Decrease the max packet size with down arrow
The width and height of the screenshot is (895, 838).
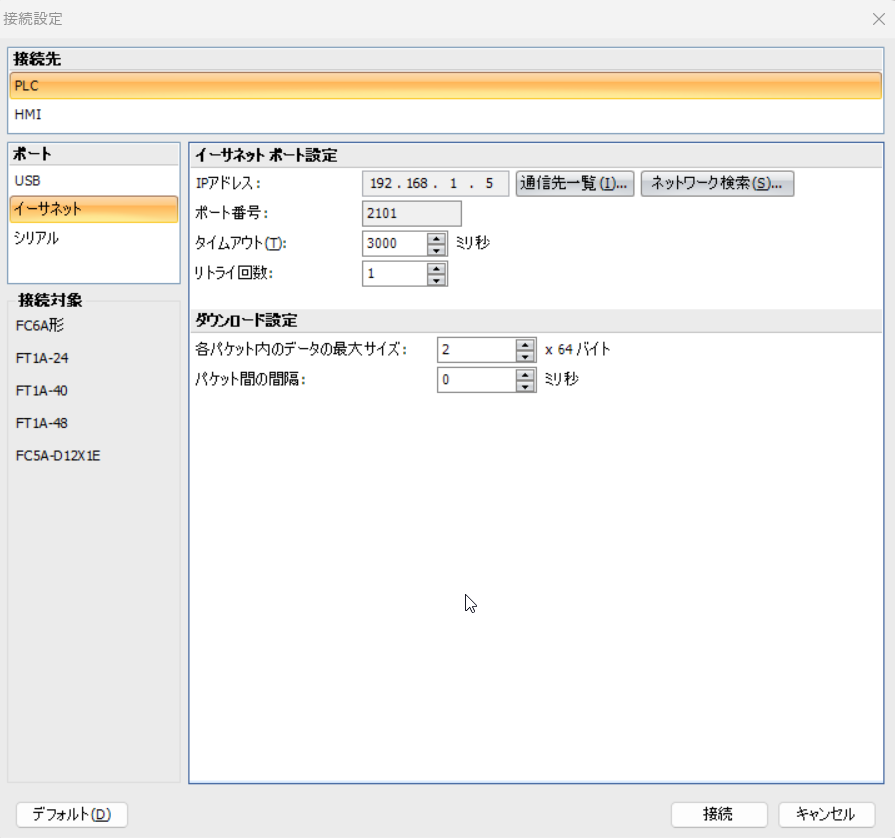tap(525, 356)
